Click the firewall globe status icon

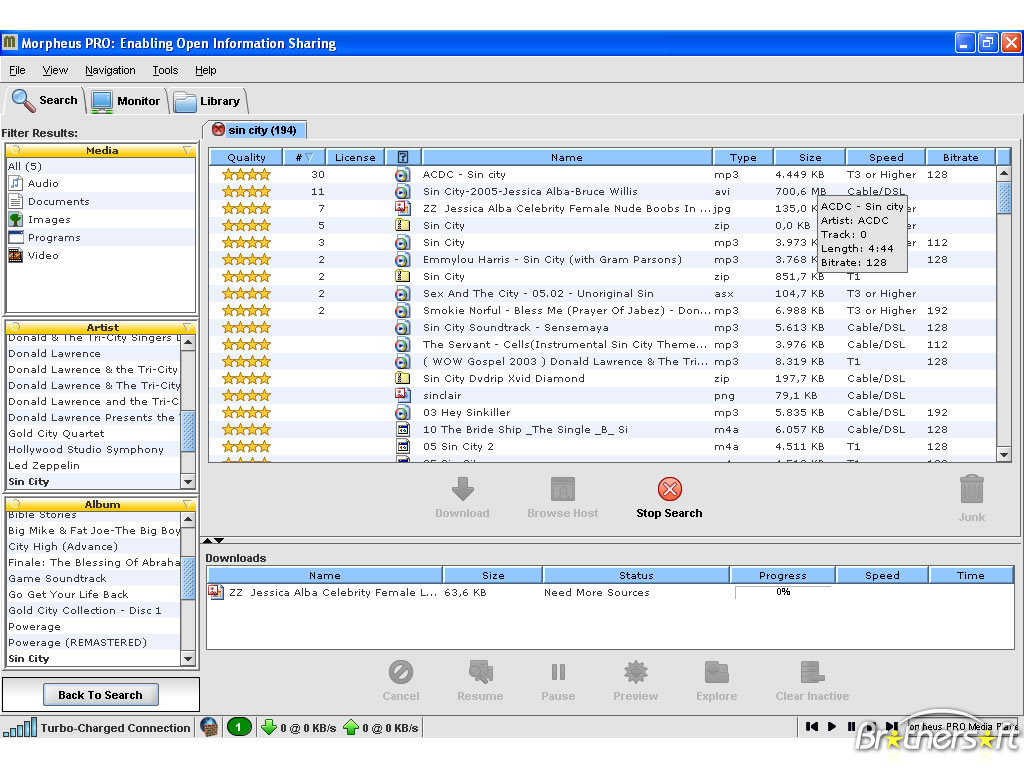coord(208,727)
